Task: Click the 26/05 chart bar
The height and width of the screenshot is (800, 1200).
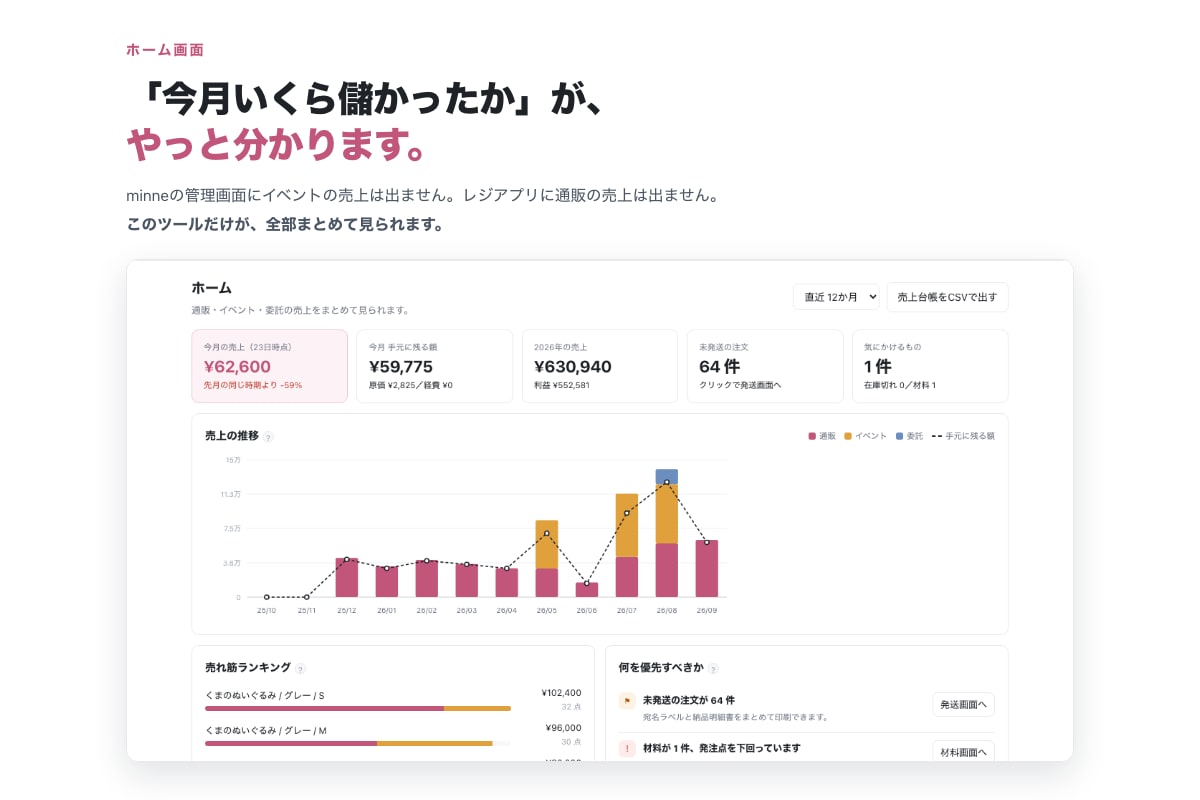Action: pyautogui.click(x=547, y=558)
